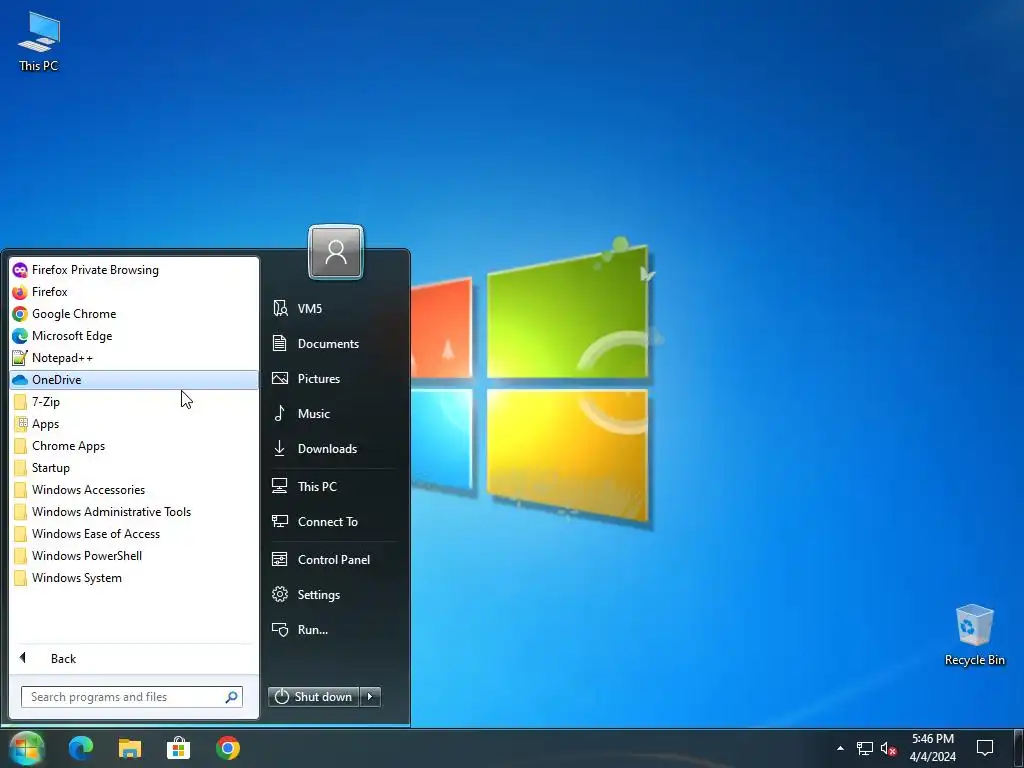Expand the Windows PowerShell folder
The height and width of the screenshot is (768, 1024).
click(x=134, y=556)
